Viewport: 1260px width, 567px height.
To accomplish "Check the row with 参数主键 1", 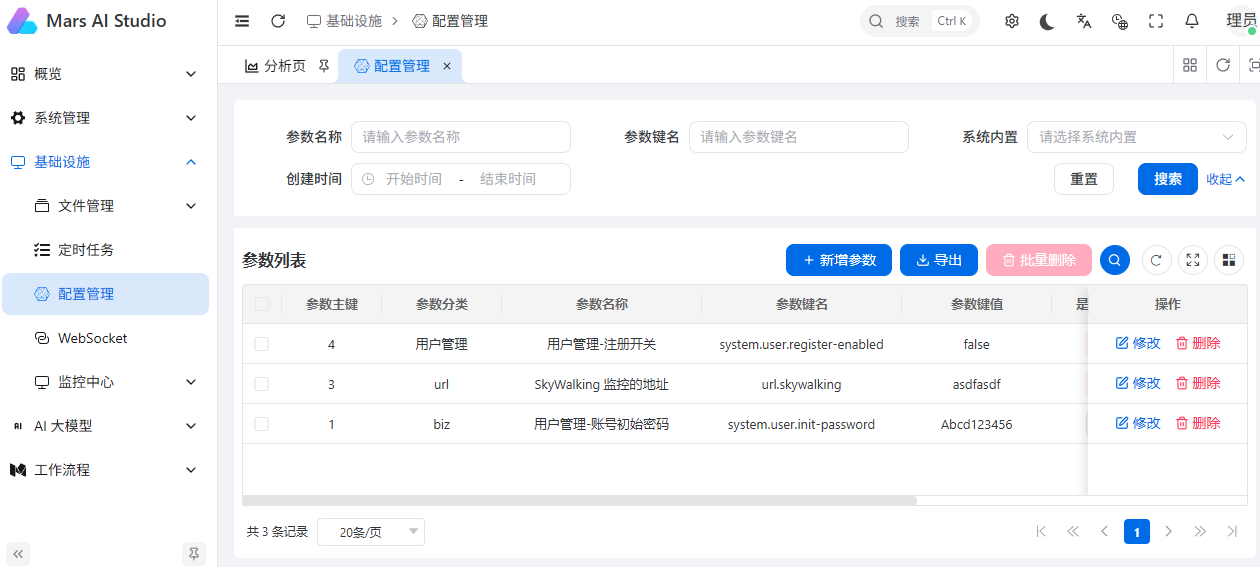I will (262, 424).
